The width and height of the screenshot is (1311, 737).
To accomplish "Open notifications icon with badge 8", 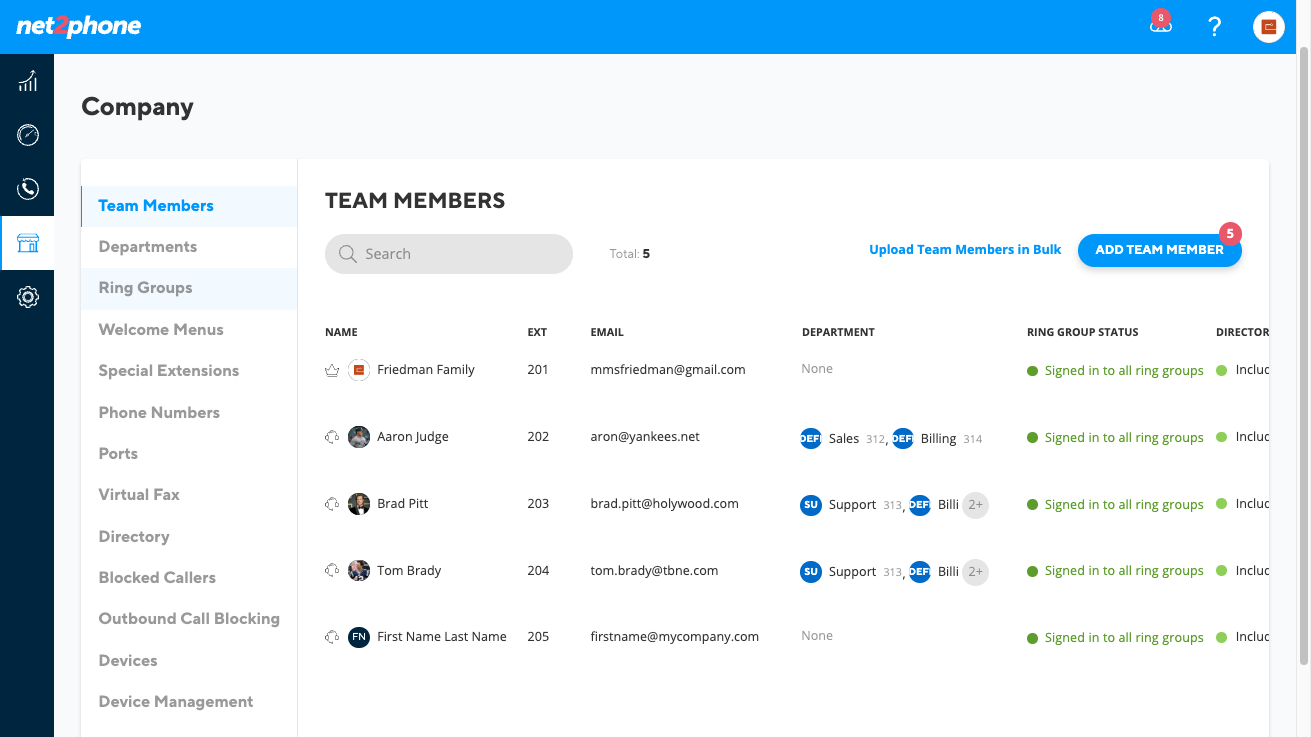I will click(x=1160, y=25).
